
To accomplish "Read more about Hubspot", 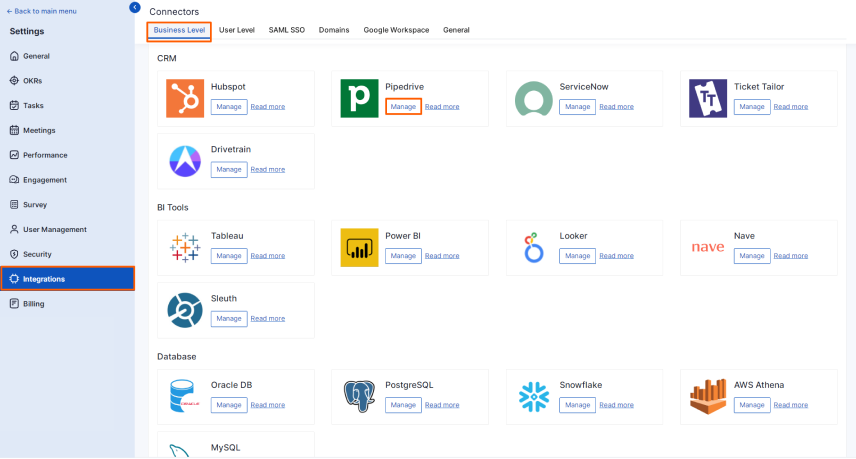I will (x=268, y=107).
